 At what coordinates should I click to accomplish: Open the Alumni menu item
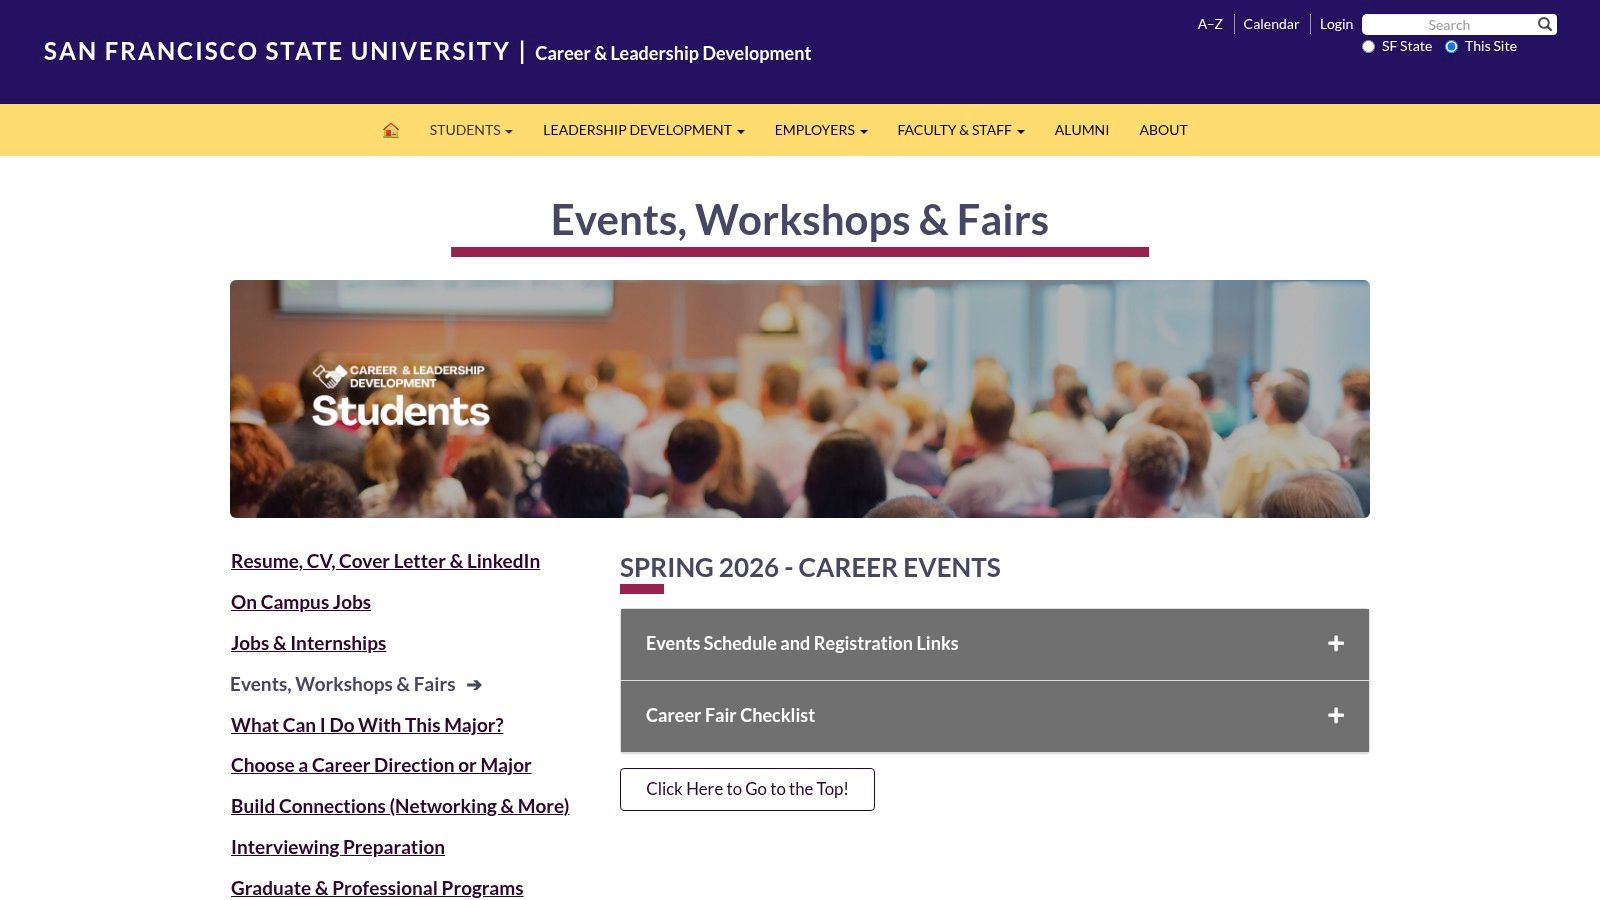(1082, 130)
